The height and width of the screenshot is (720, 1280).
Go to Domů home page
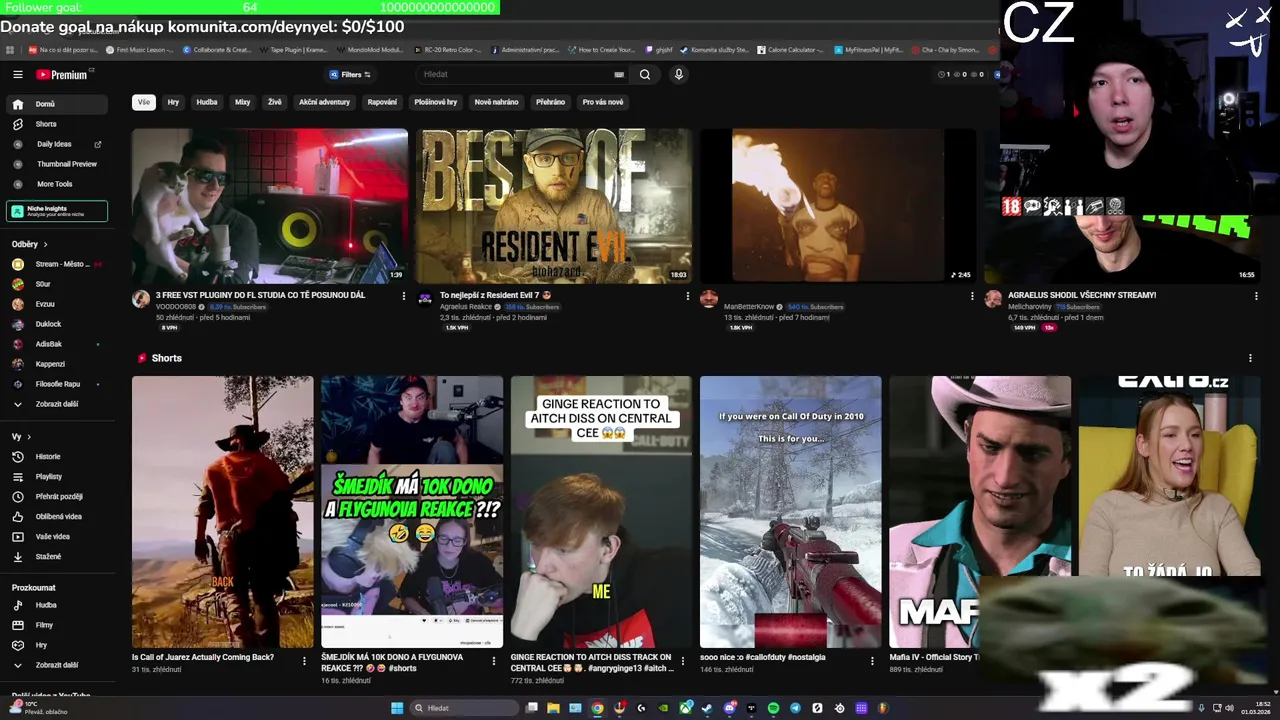tap(57, 104)
